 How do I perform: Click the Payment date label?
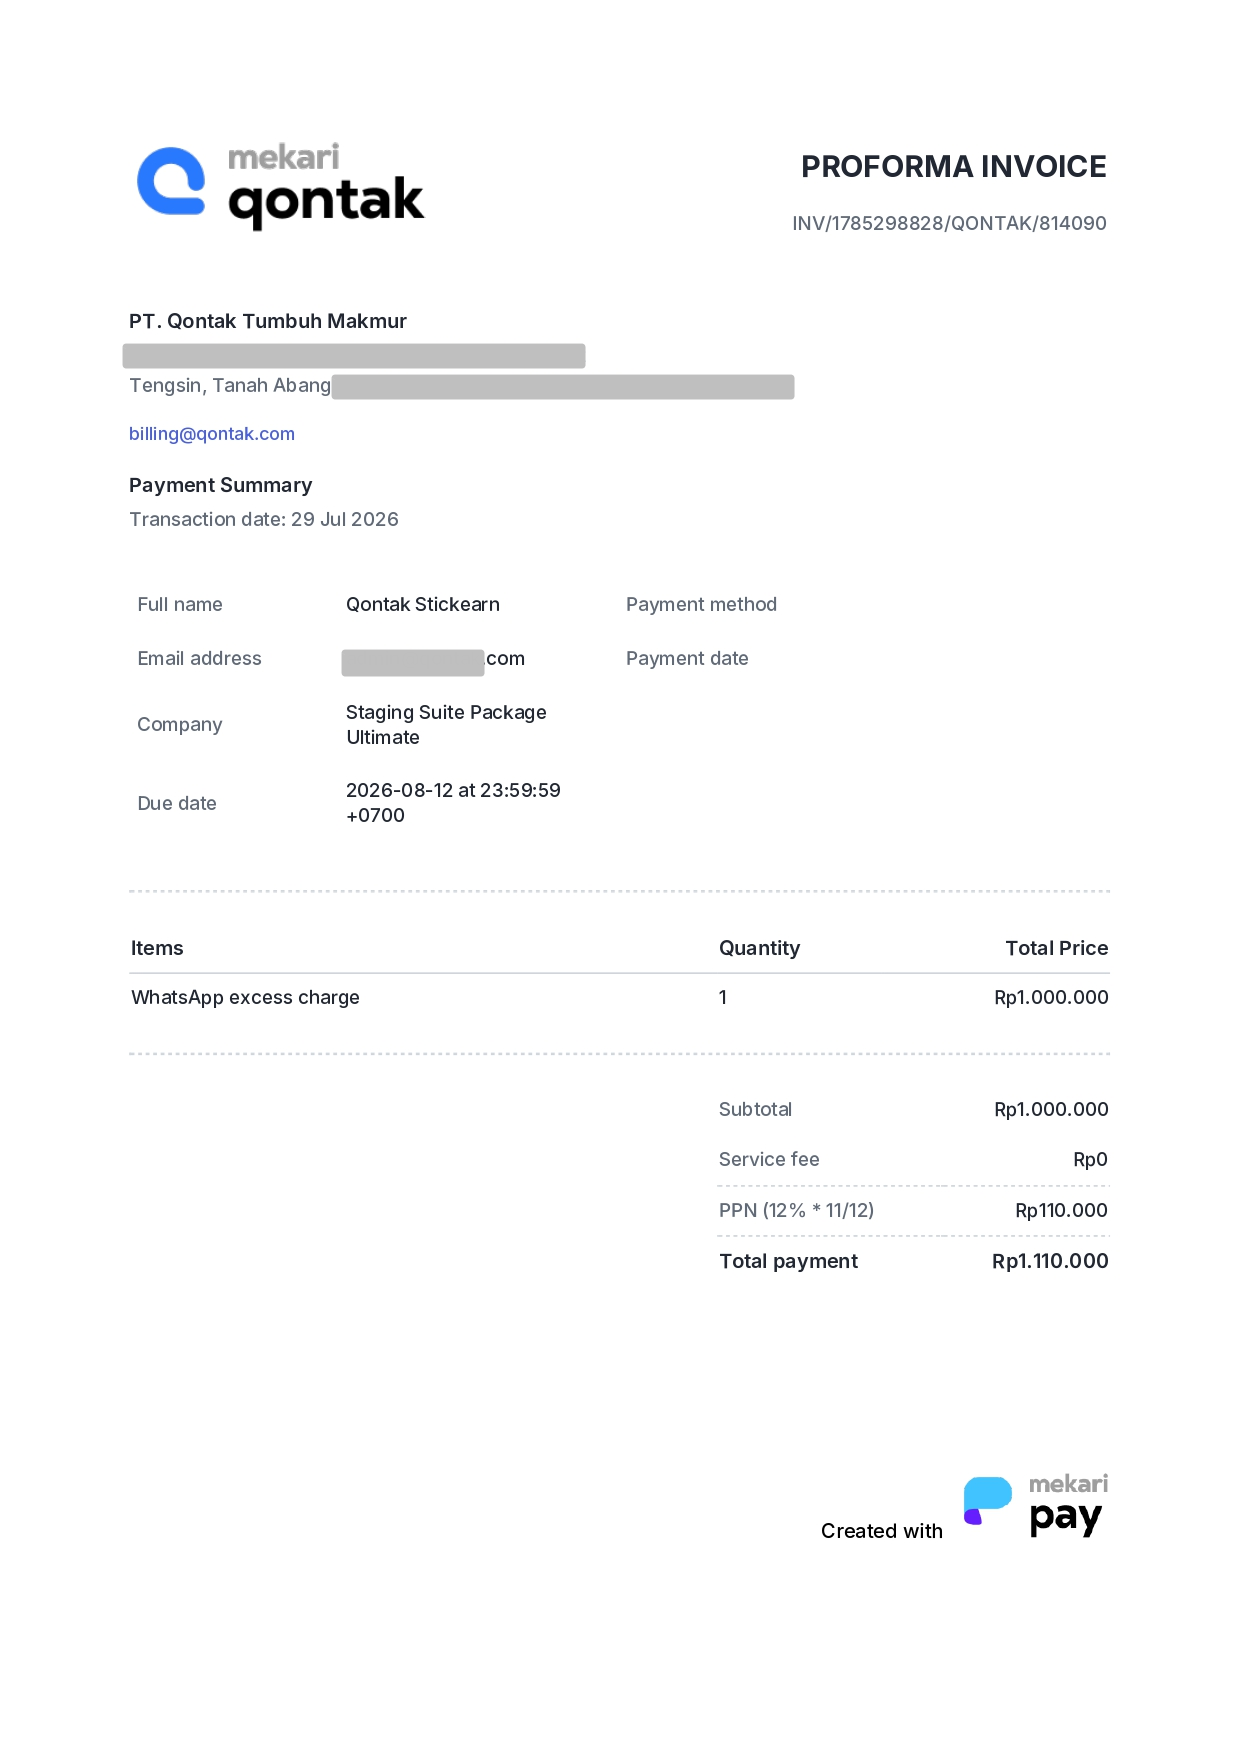(x=687, y=658)
